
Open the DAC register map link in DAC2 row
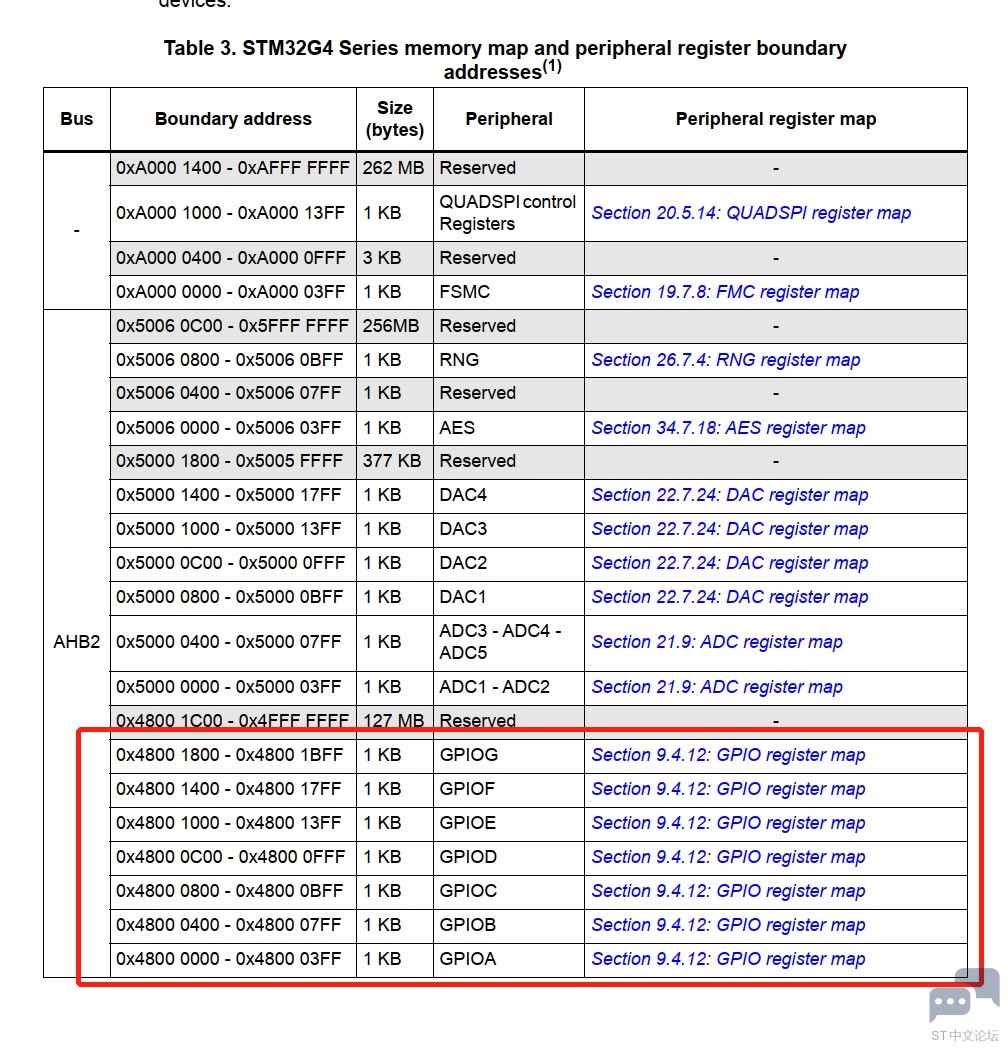[x=729, y=563]
